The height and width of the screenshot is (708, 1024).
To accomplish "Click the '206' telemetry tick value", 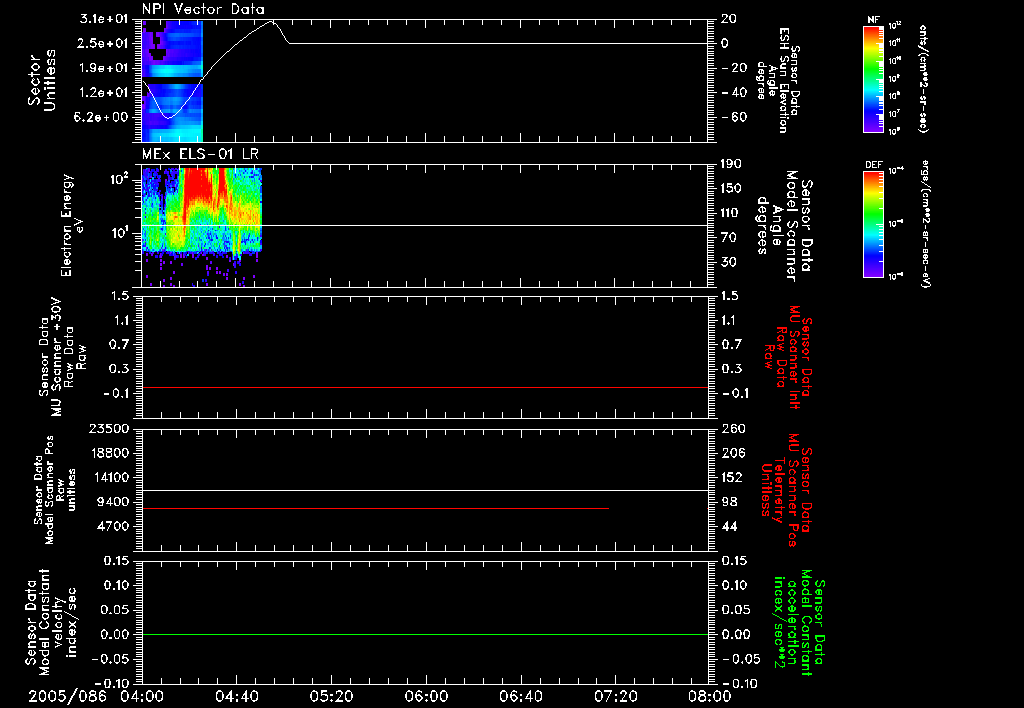I will [733, 453].
